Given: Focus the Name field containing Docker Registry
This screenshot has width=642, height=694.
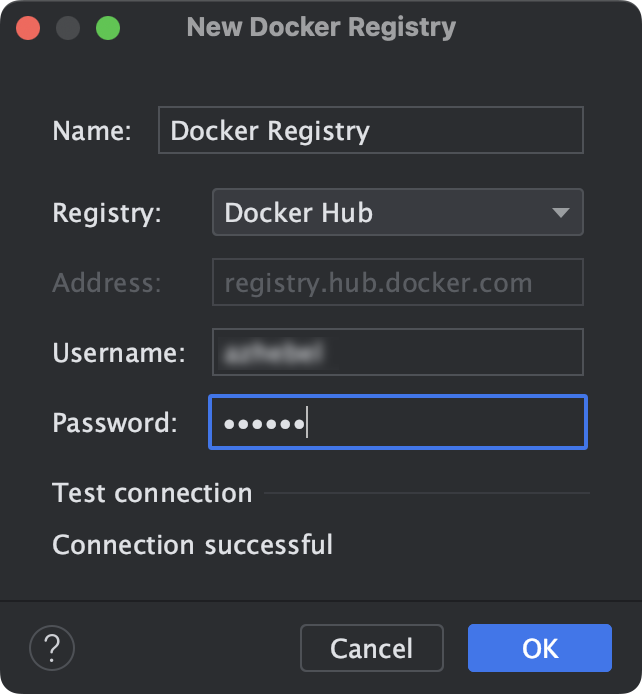Looking at the screenshot, I should point(371,130).
